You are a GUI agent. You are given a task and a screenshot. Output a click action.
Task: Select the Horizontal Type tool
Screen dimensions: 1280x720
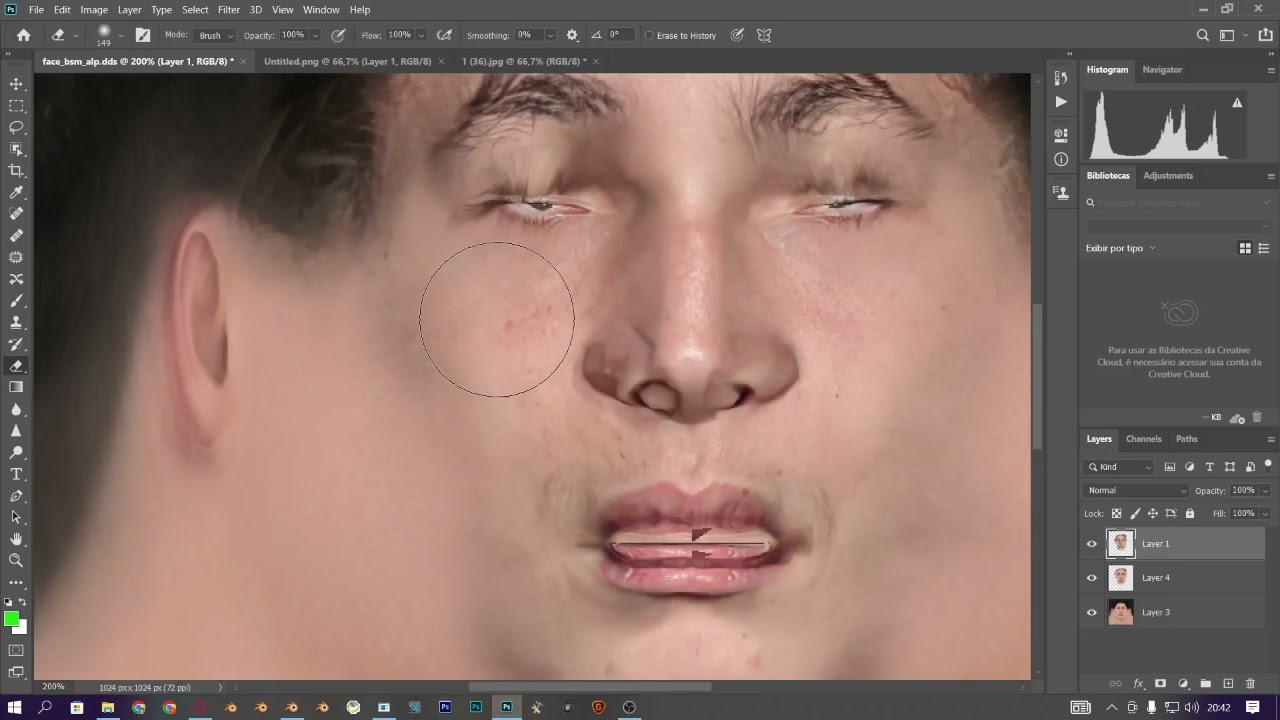[16, 474]
